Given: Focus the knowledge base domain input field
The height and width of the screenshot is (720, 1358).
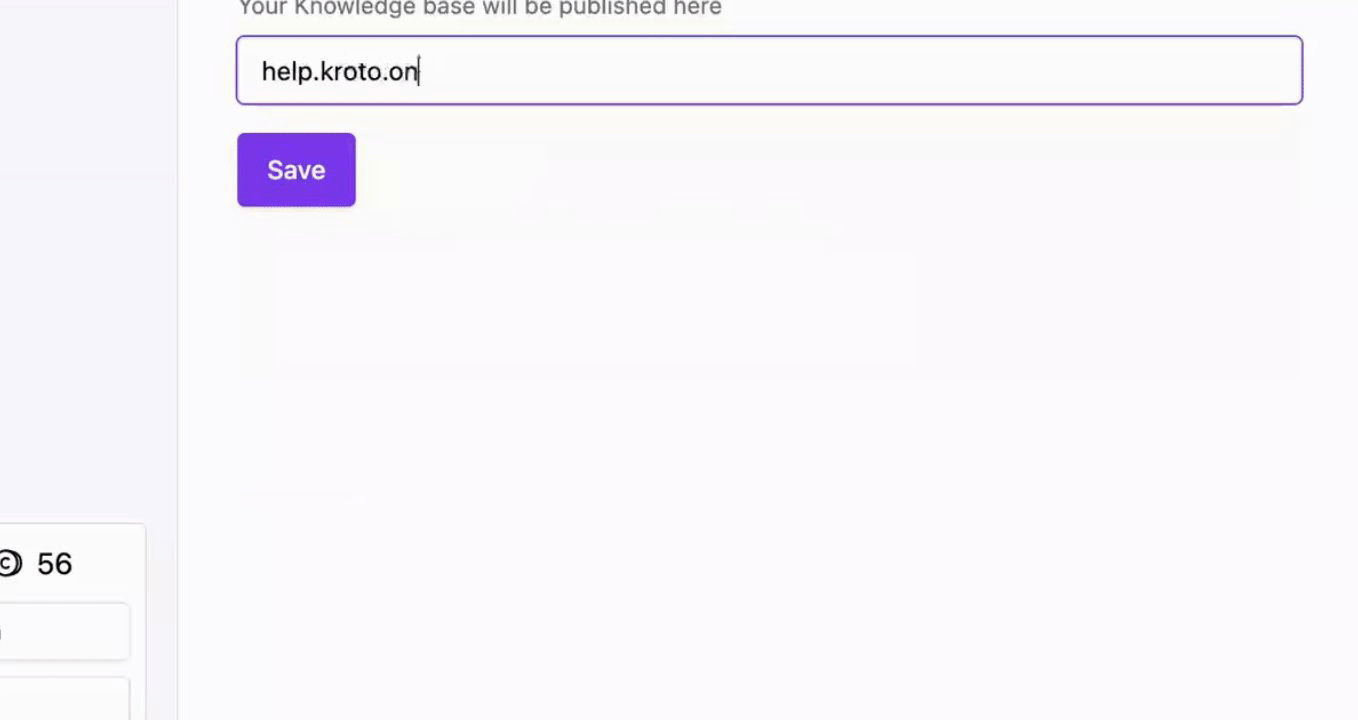Looking at the screenshot, I should tap(769, 70).
